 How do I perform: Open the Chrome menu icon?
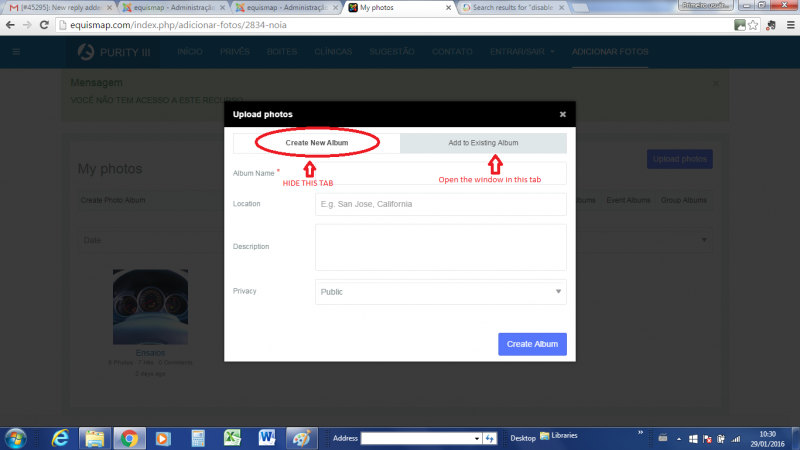(788, 24)
